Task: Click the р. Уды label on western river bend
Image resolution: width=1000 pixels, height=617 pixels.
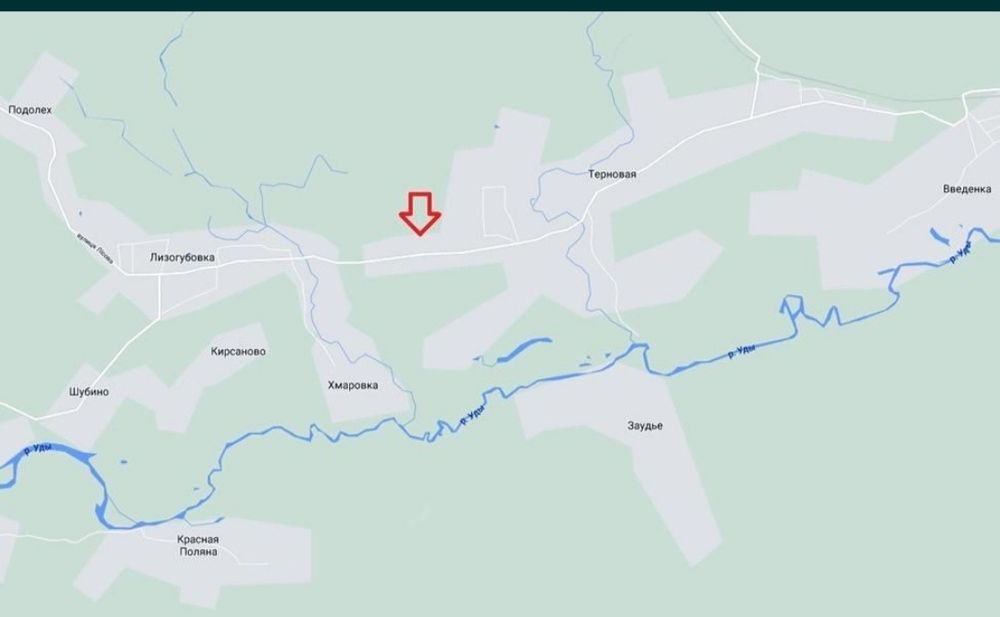Action: pos(38,449)
